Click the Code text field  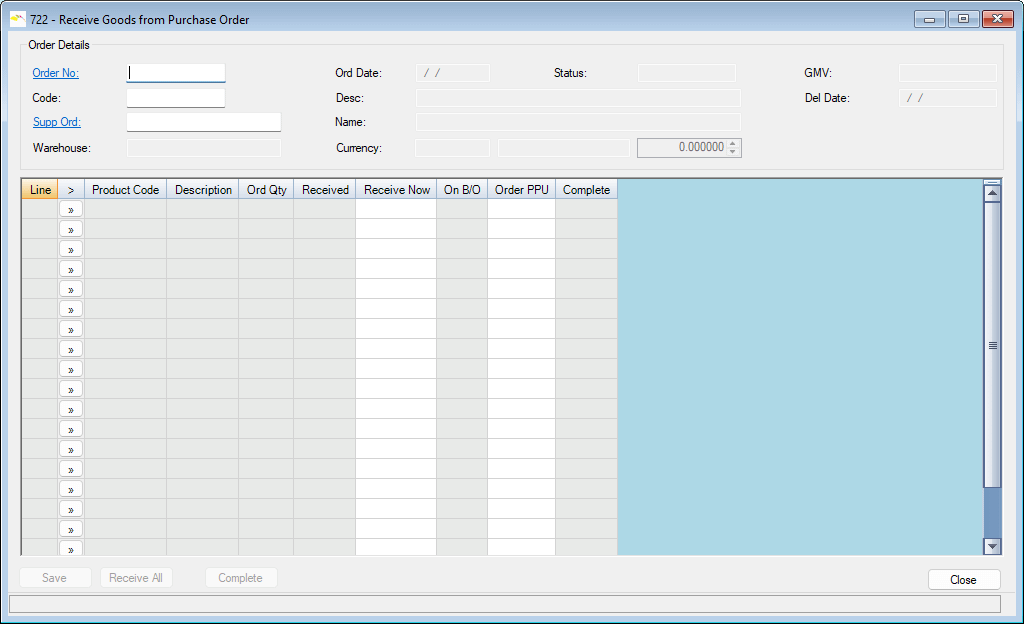[x=176, y=98]
